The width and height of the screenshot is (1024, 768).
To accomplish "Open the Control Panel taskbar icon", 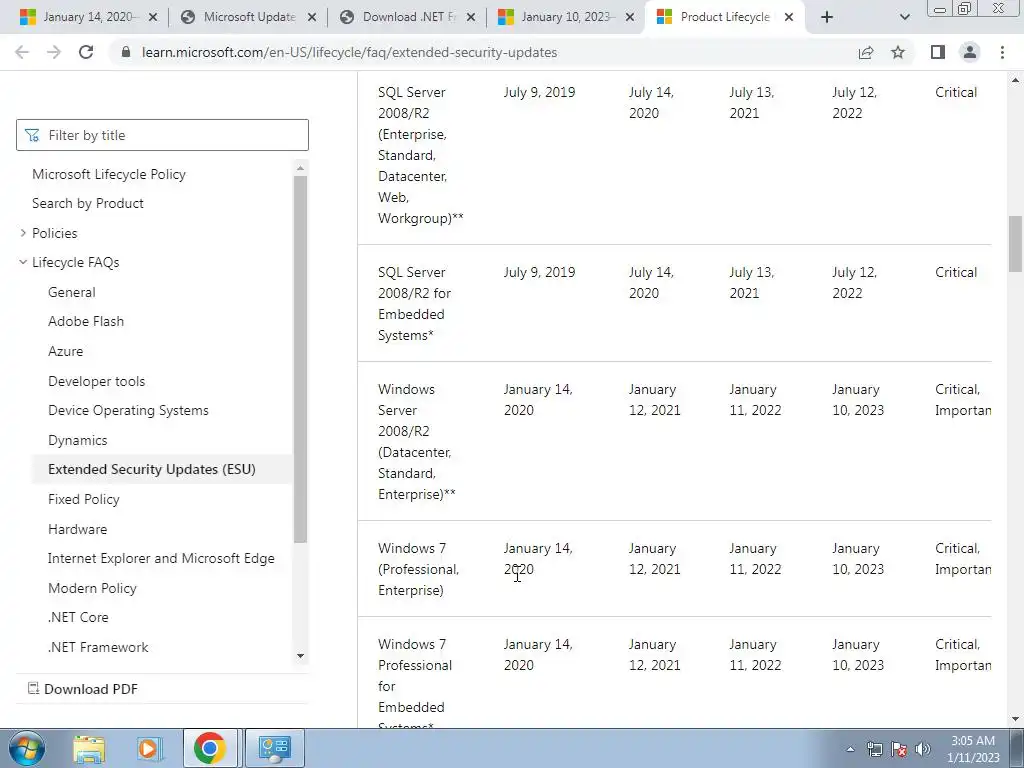I will point(274,748).
